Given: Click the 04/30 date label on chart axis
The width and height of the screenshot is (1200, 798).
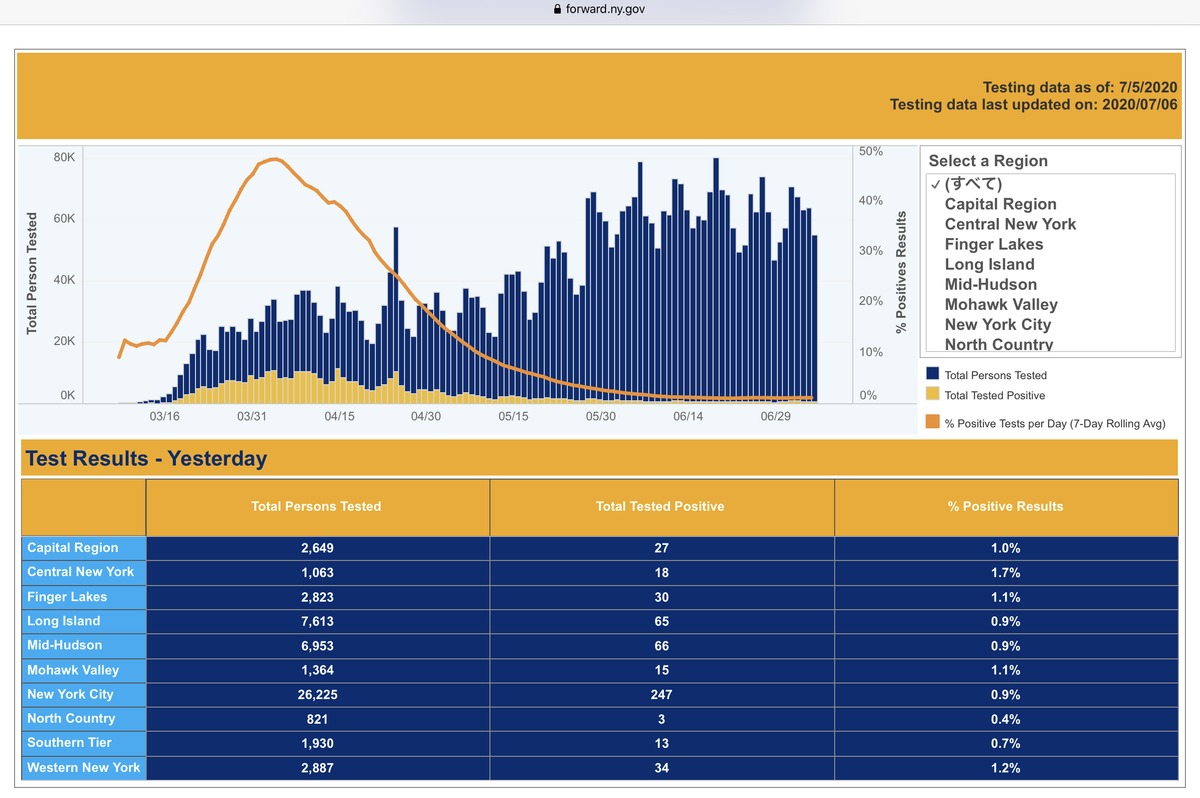Looking at the screenshot, I should (x=426, y=416).
